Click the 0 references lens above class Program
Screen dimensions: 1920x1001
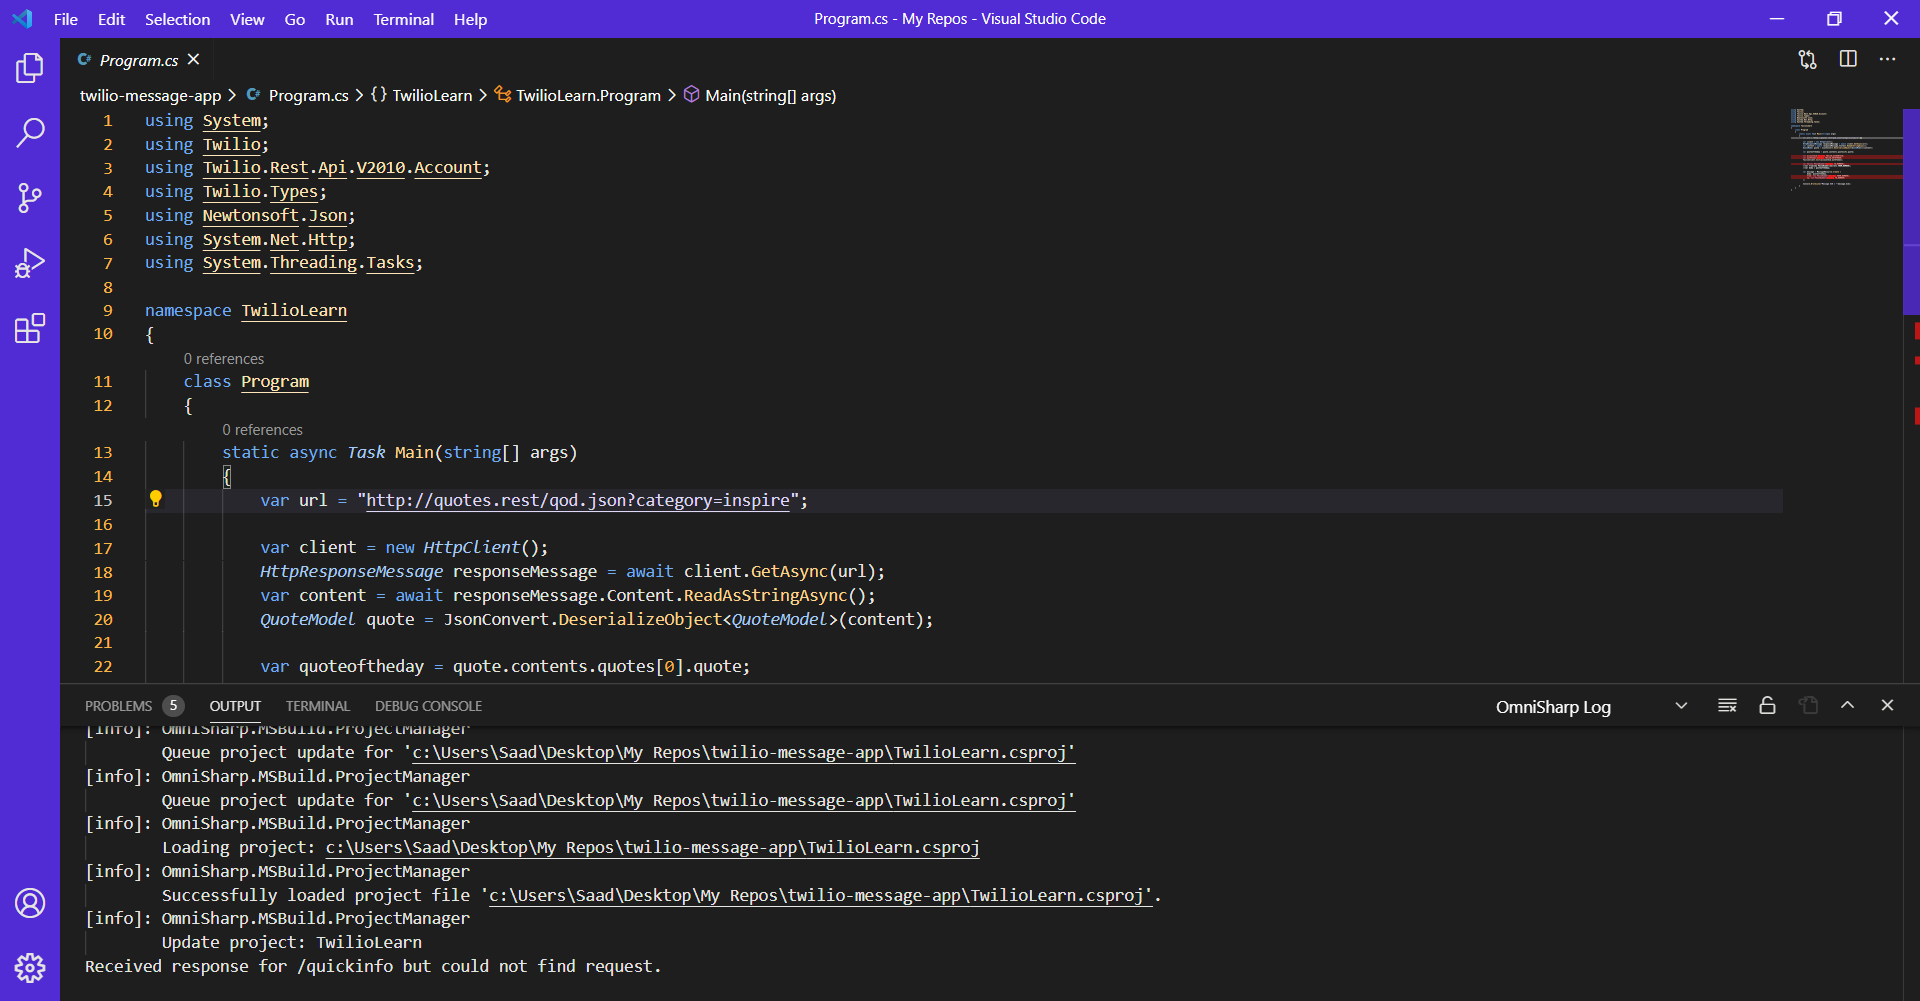224,359
